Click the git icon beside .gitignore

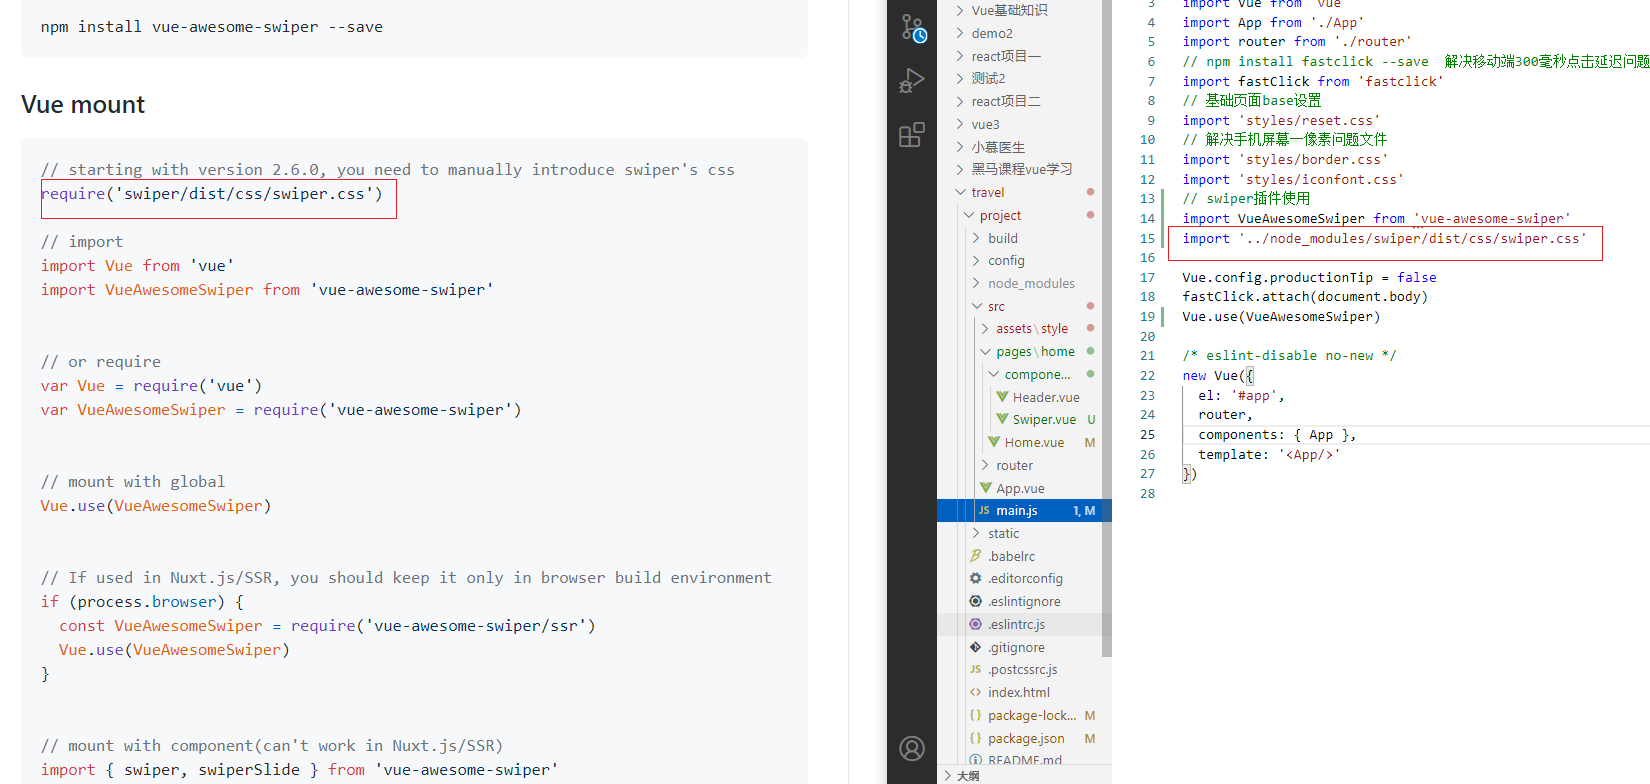coord(976,647)
